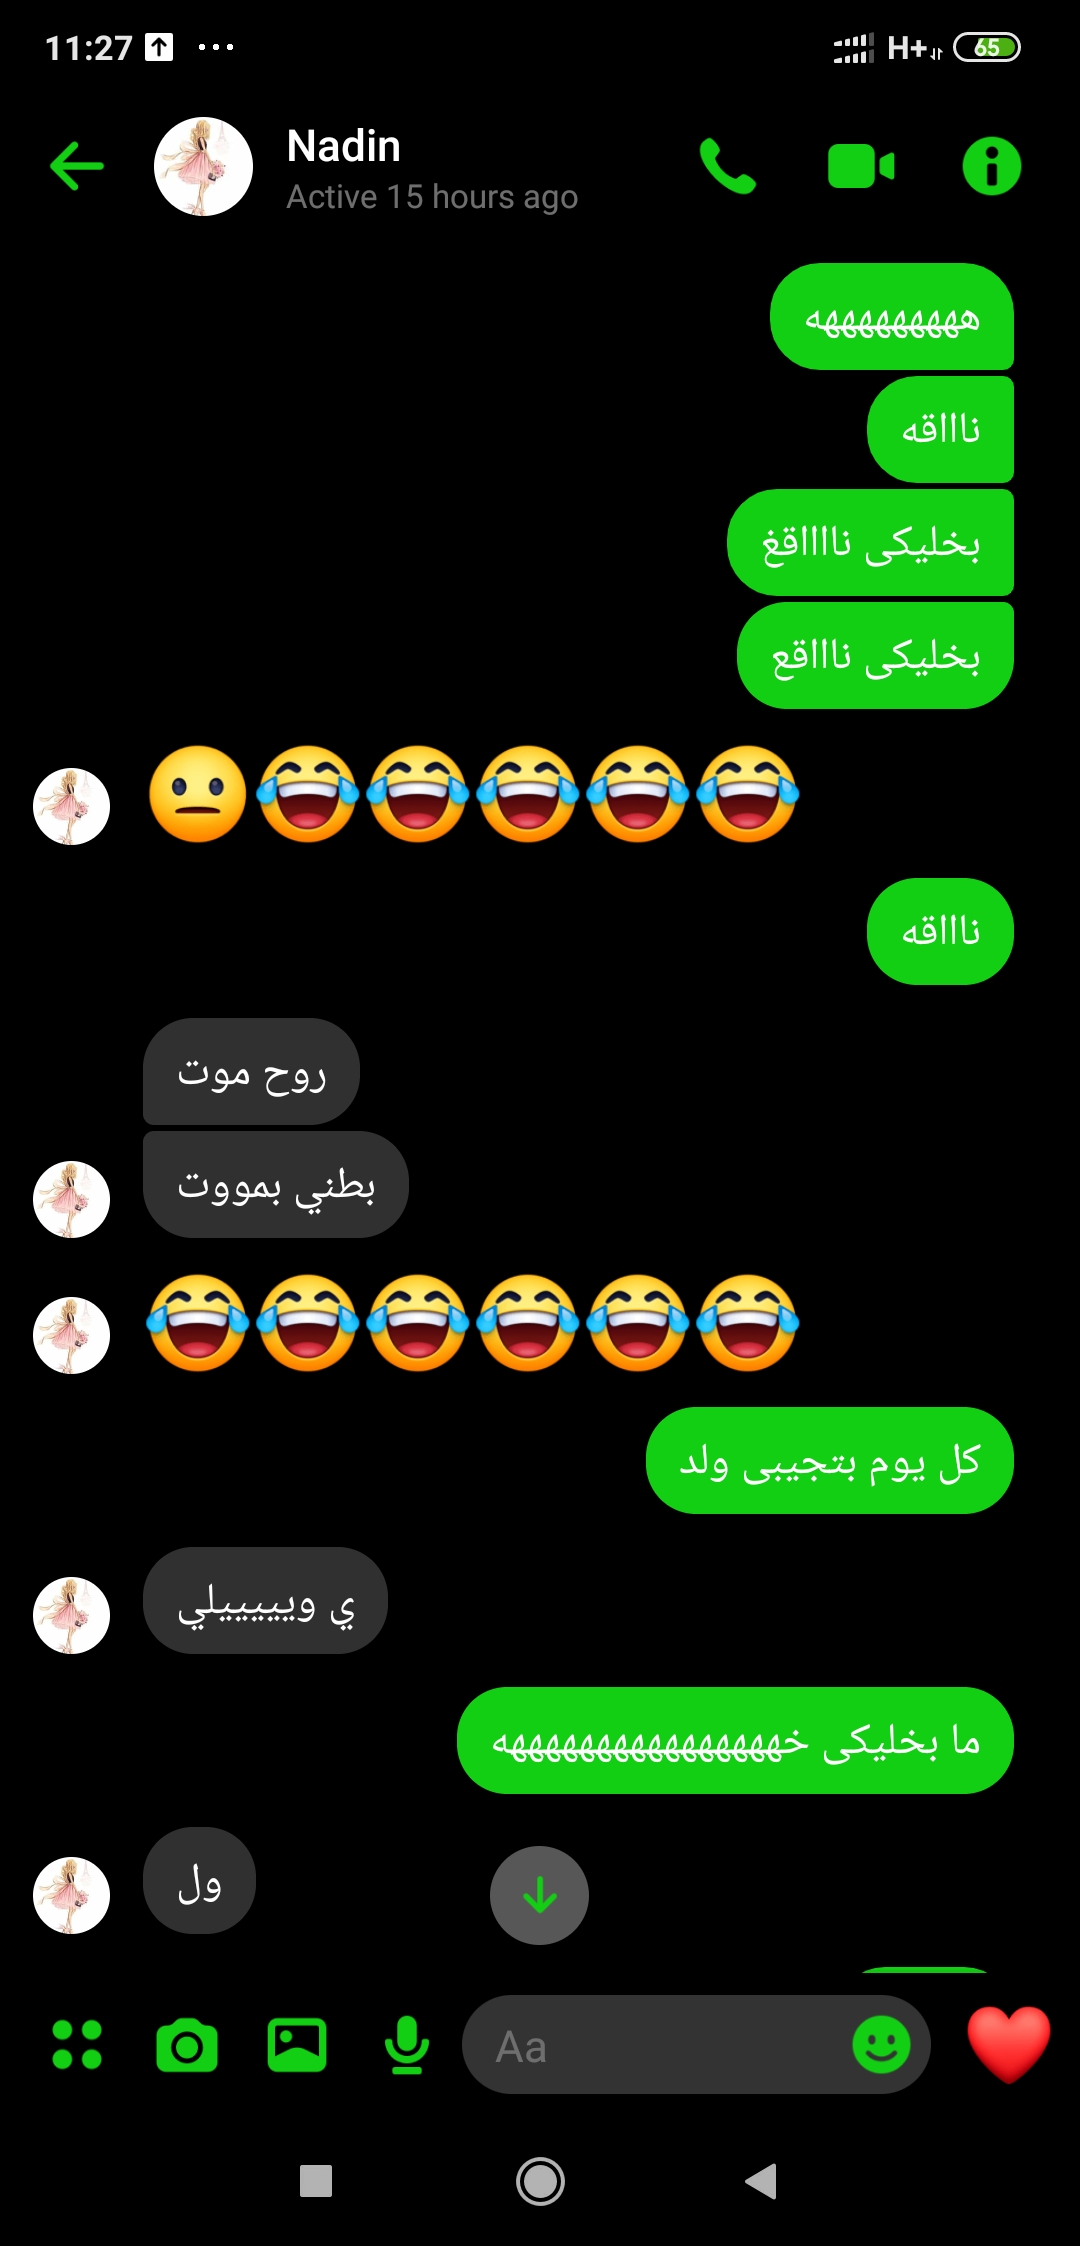Screen dimensions: 1080x2246
Task: Start a voice call with Nadin
Action: pos(728,166)
